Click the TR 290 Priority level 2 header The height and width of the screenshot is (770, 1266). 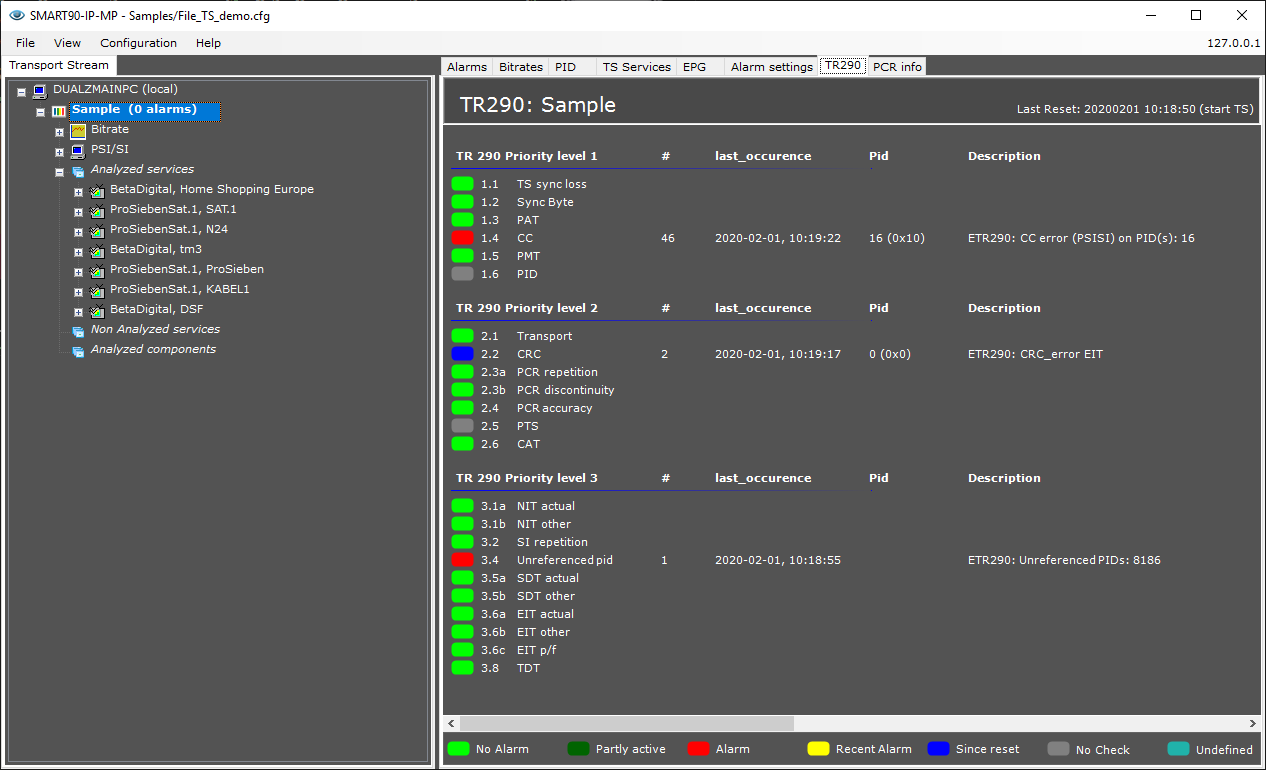point(527,308)
